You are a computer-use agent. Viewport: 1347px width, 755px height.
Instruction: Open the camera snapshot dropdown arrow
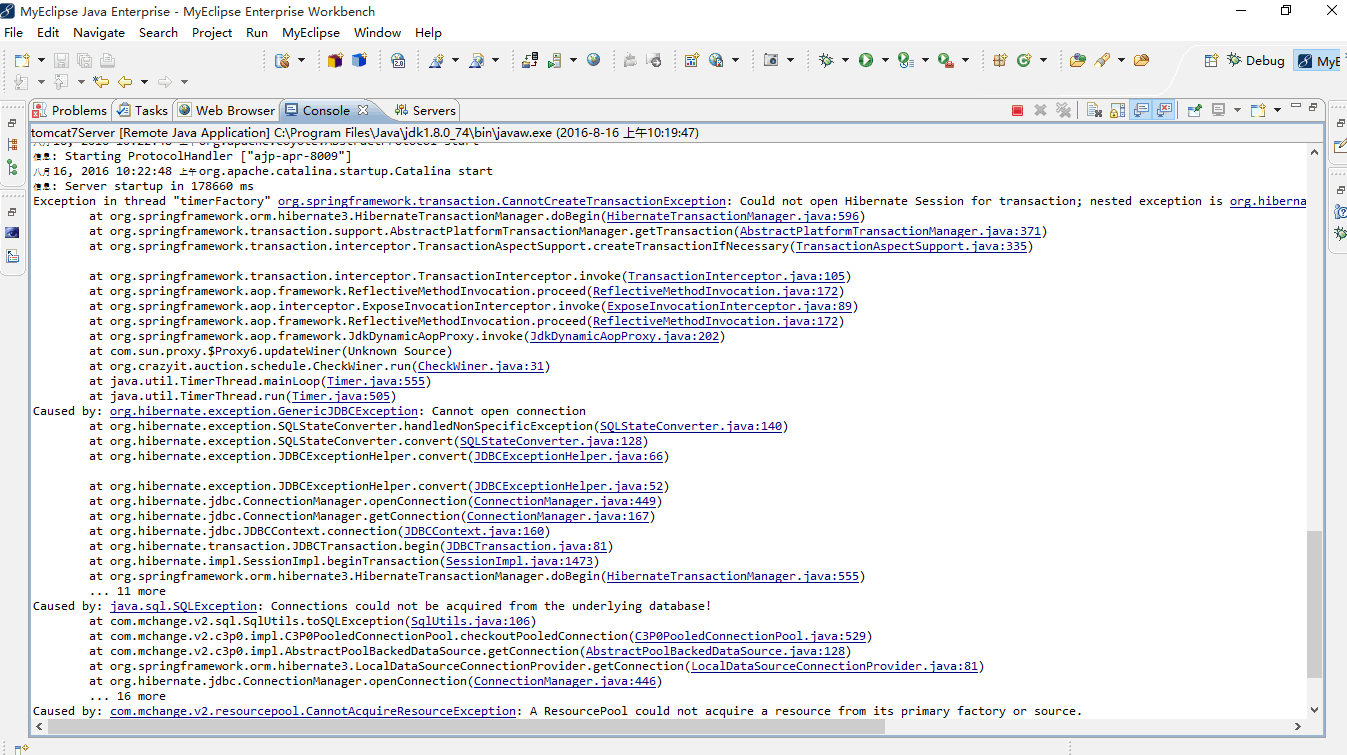click(790, 60)
